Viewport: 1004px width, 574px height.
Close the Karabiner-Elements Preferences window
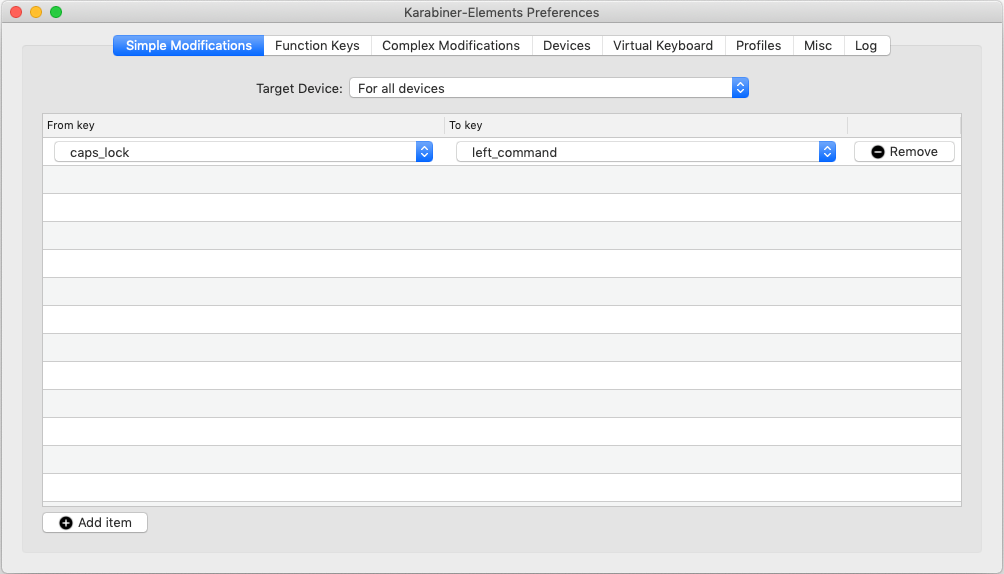(x=16, y=12)
